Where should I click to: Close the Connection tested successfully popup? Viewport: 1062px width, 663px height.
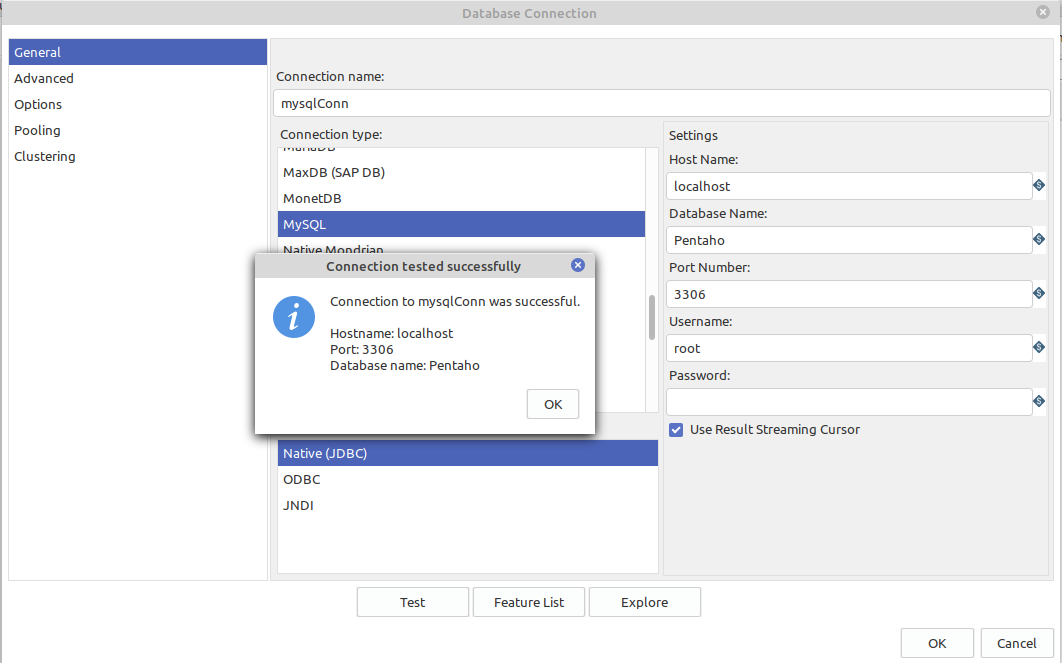pos(577,266)
